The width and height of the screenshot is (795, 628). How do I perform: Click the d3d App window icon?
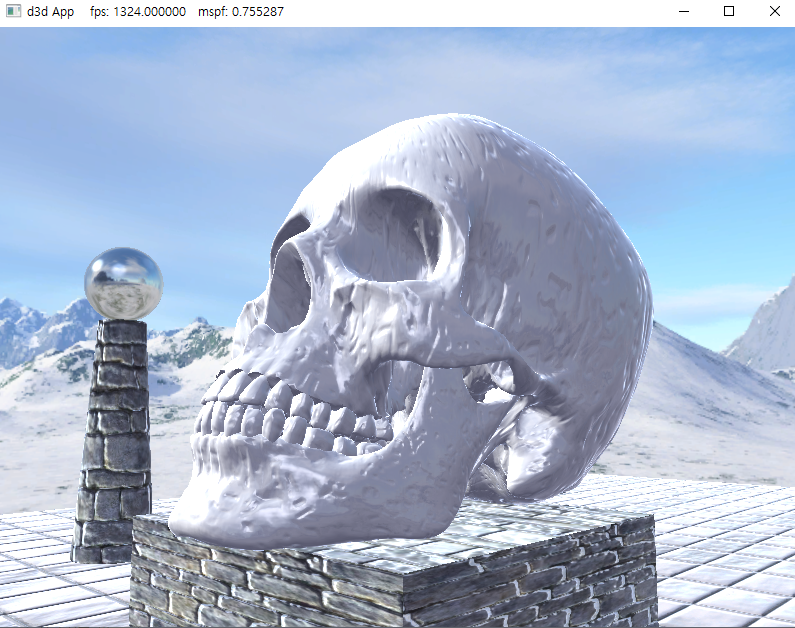[13, 11]
